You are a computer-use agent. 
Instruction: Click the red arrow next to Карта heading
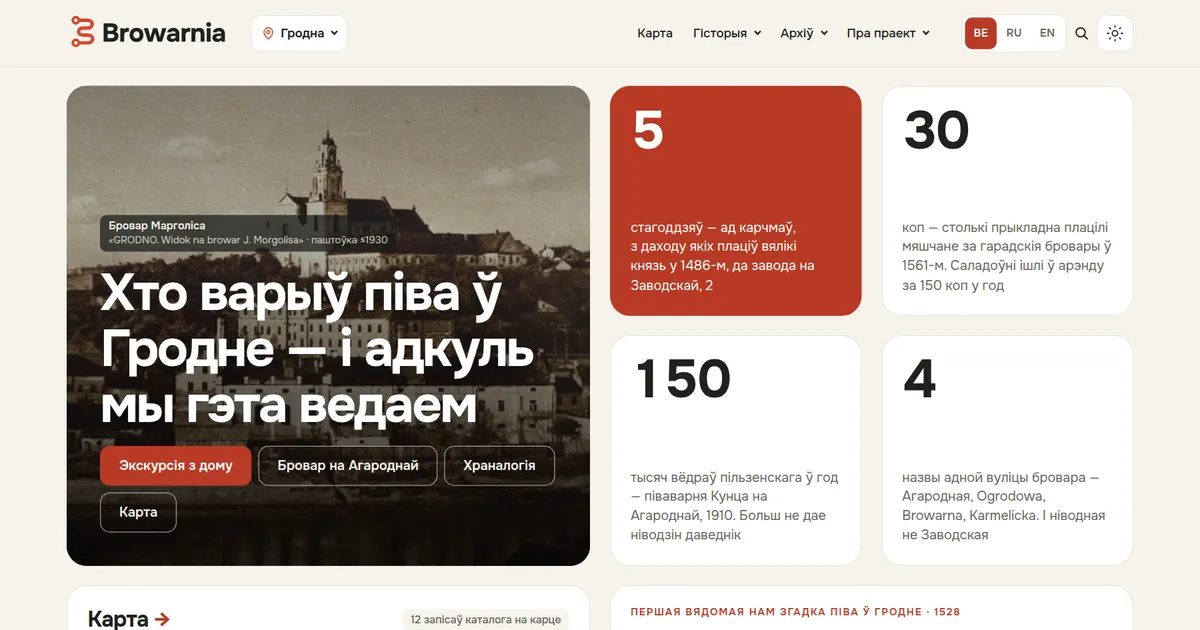163,619
